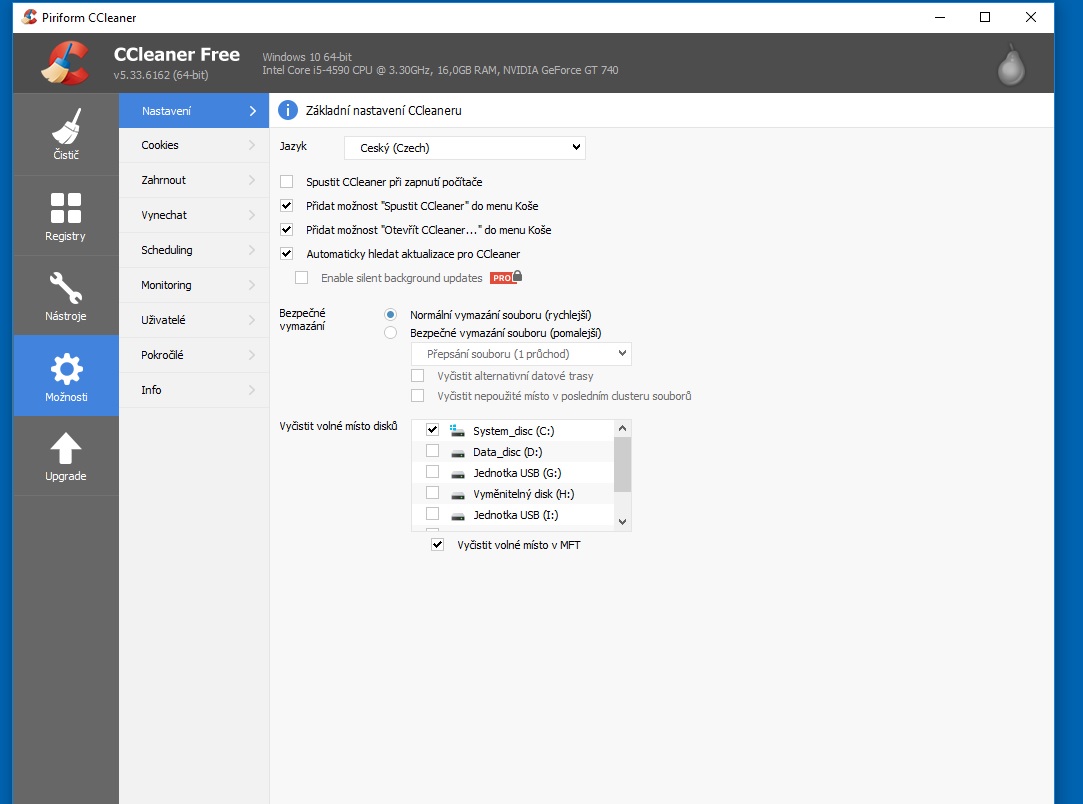The width and height of the screenshot is (1083, 804).
Task: Click the drive list scrollbar down arrow
Action: (x=622, y=522)
